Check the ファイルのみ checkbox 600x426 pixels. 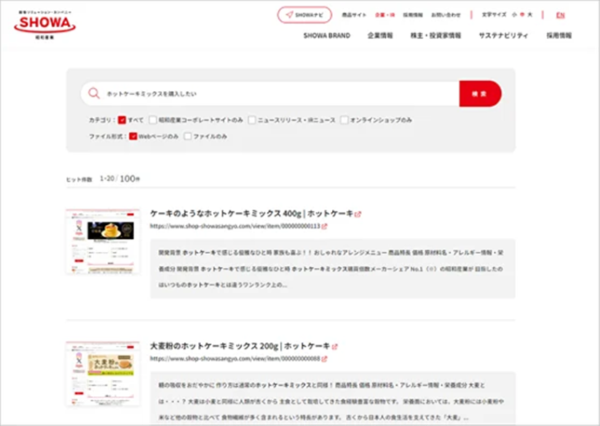pos(188,136)
